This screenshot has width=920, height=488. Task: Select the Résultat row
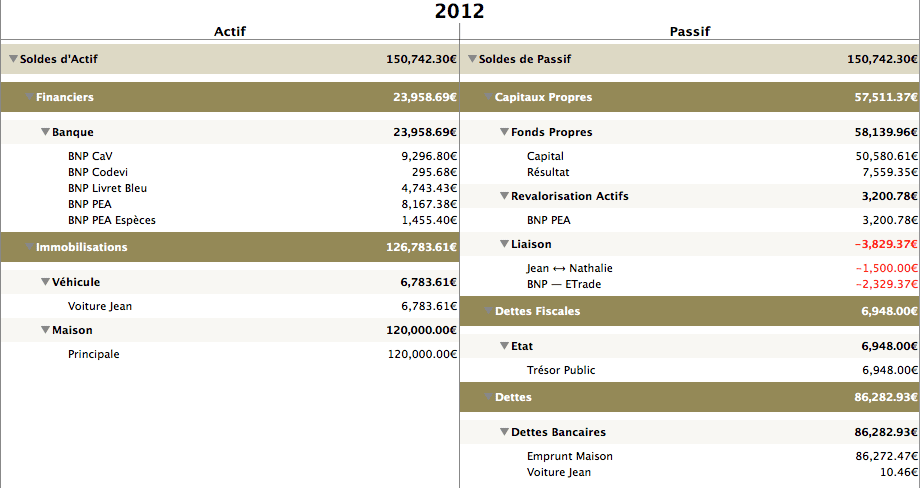[690, 172]
